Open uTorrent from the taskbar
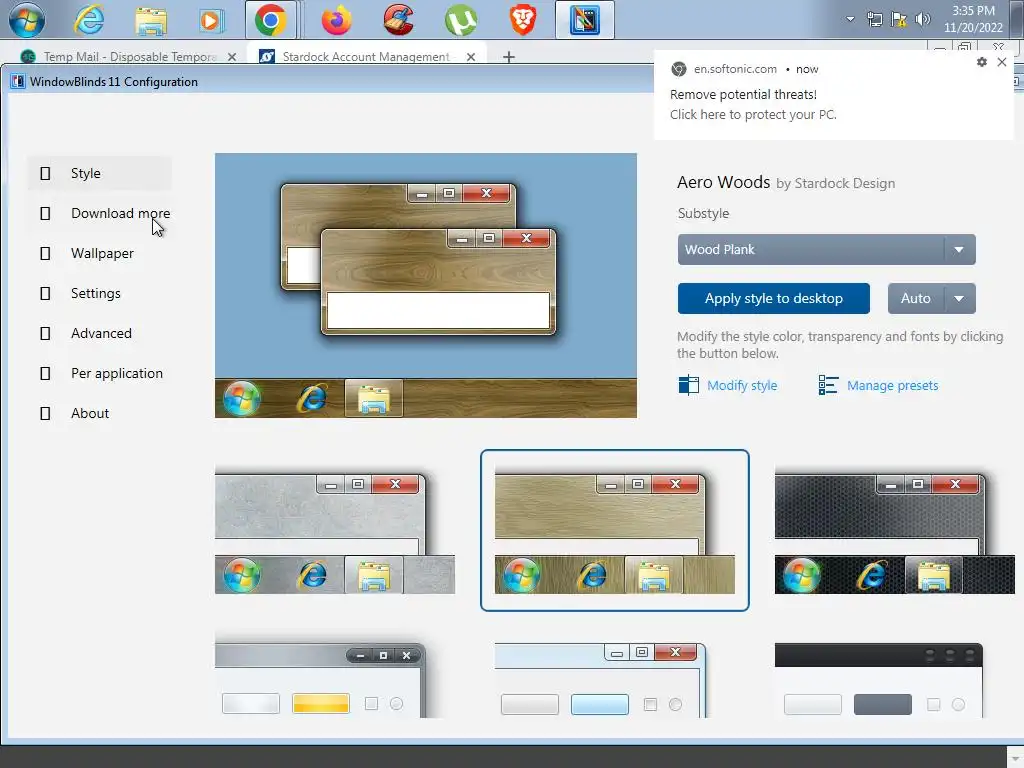The height and width of the screenshot is (768, 1024). pos(461,20)
